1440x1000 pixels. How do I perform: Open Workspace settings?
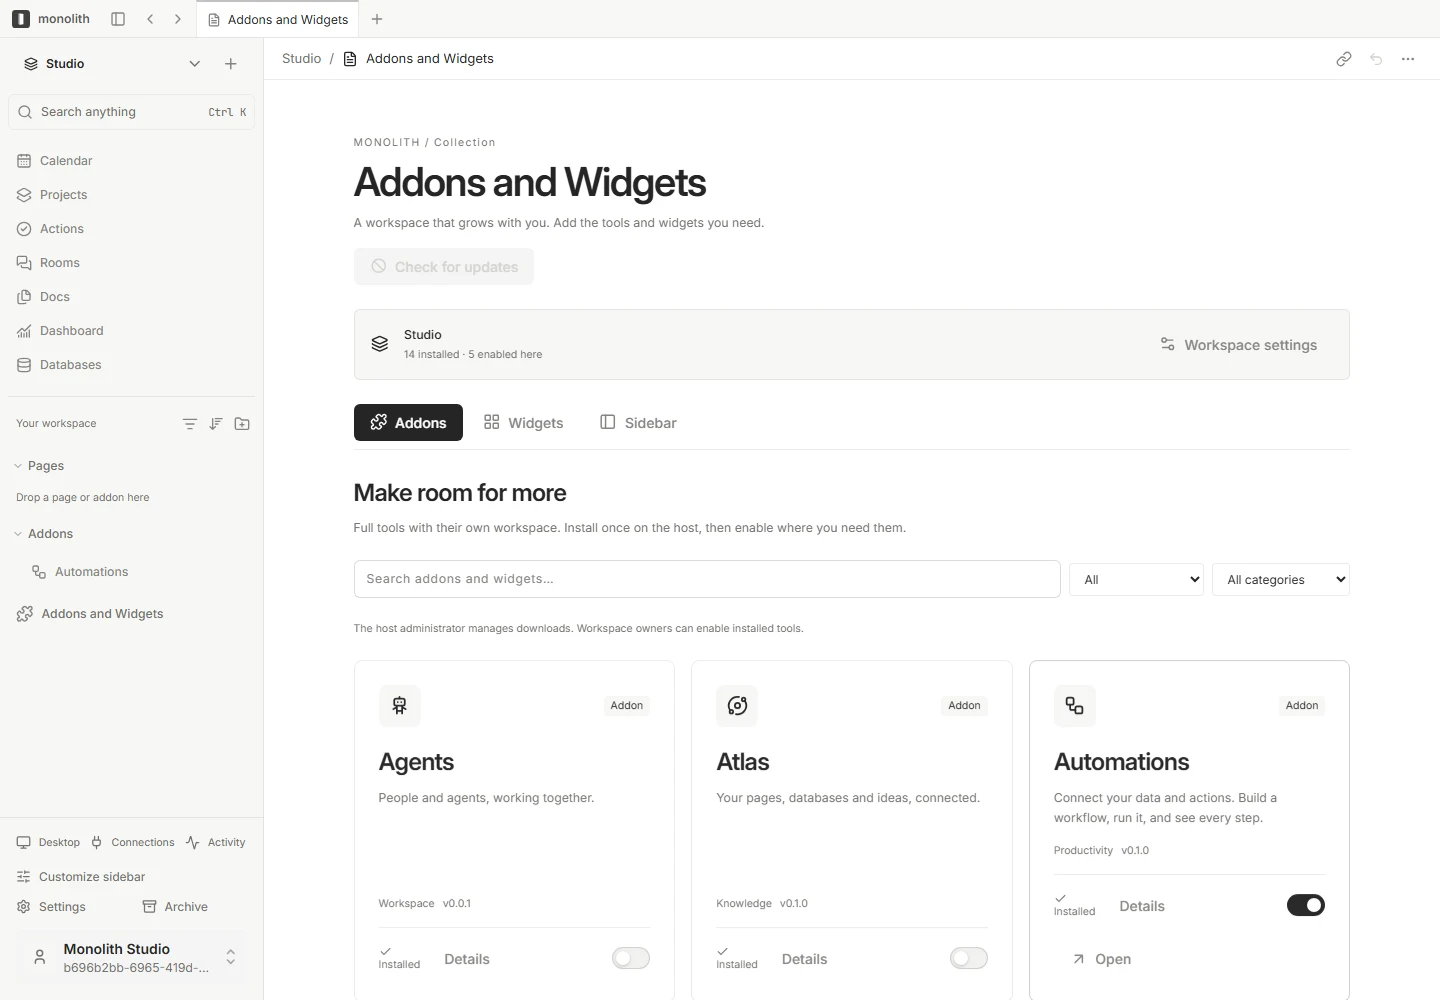tap(1239, 345)
